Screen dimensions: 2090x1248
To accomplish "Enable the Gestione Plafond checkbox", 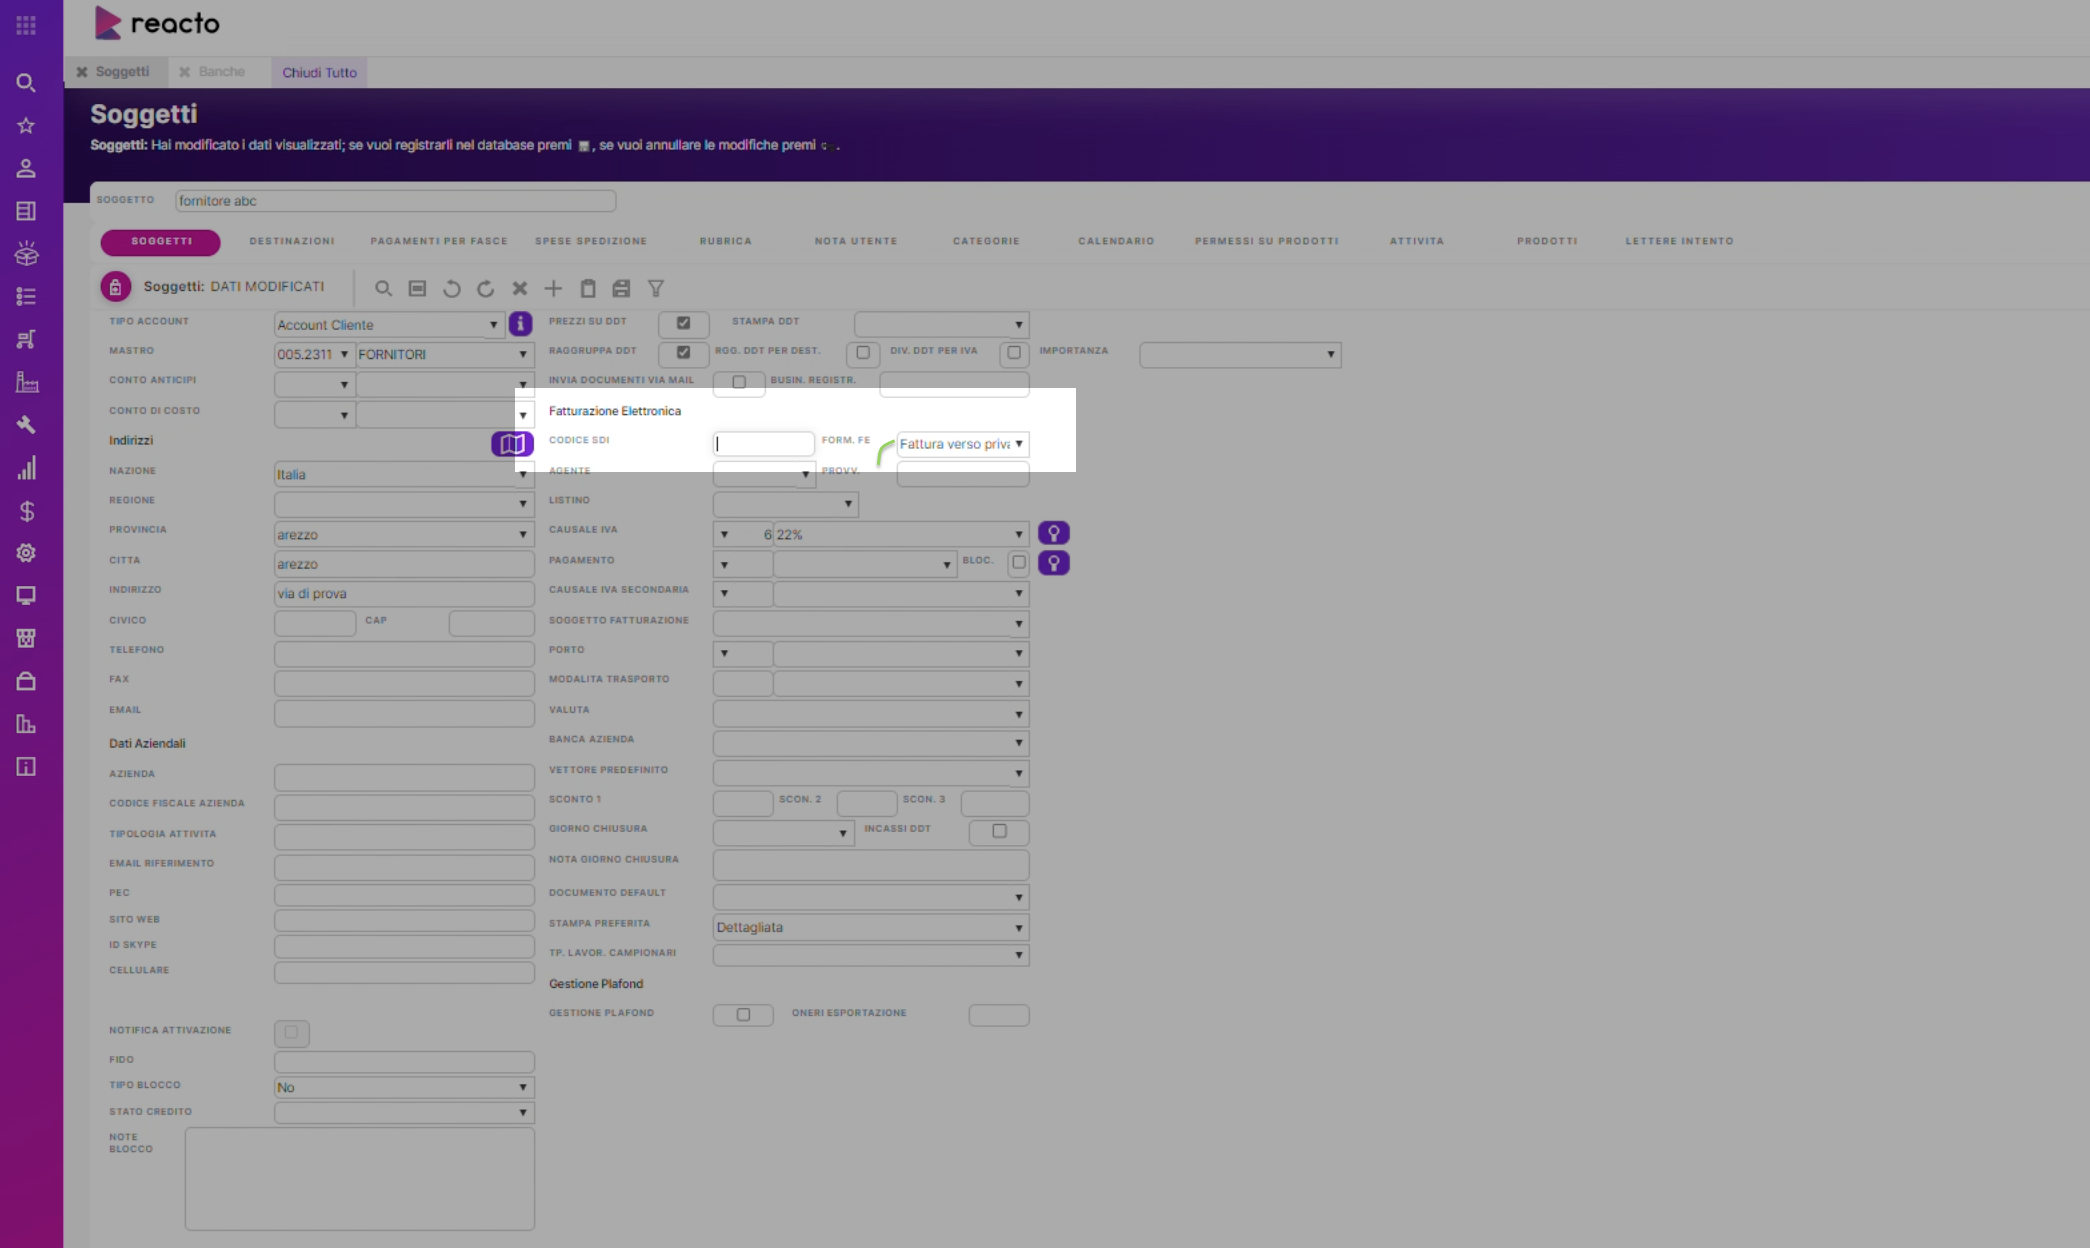I will point(743,1014).
